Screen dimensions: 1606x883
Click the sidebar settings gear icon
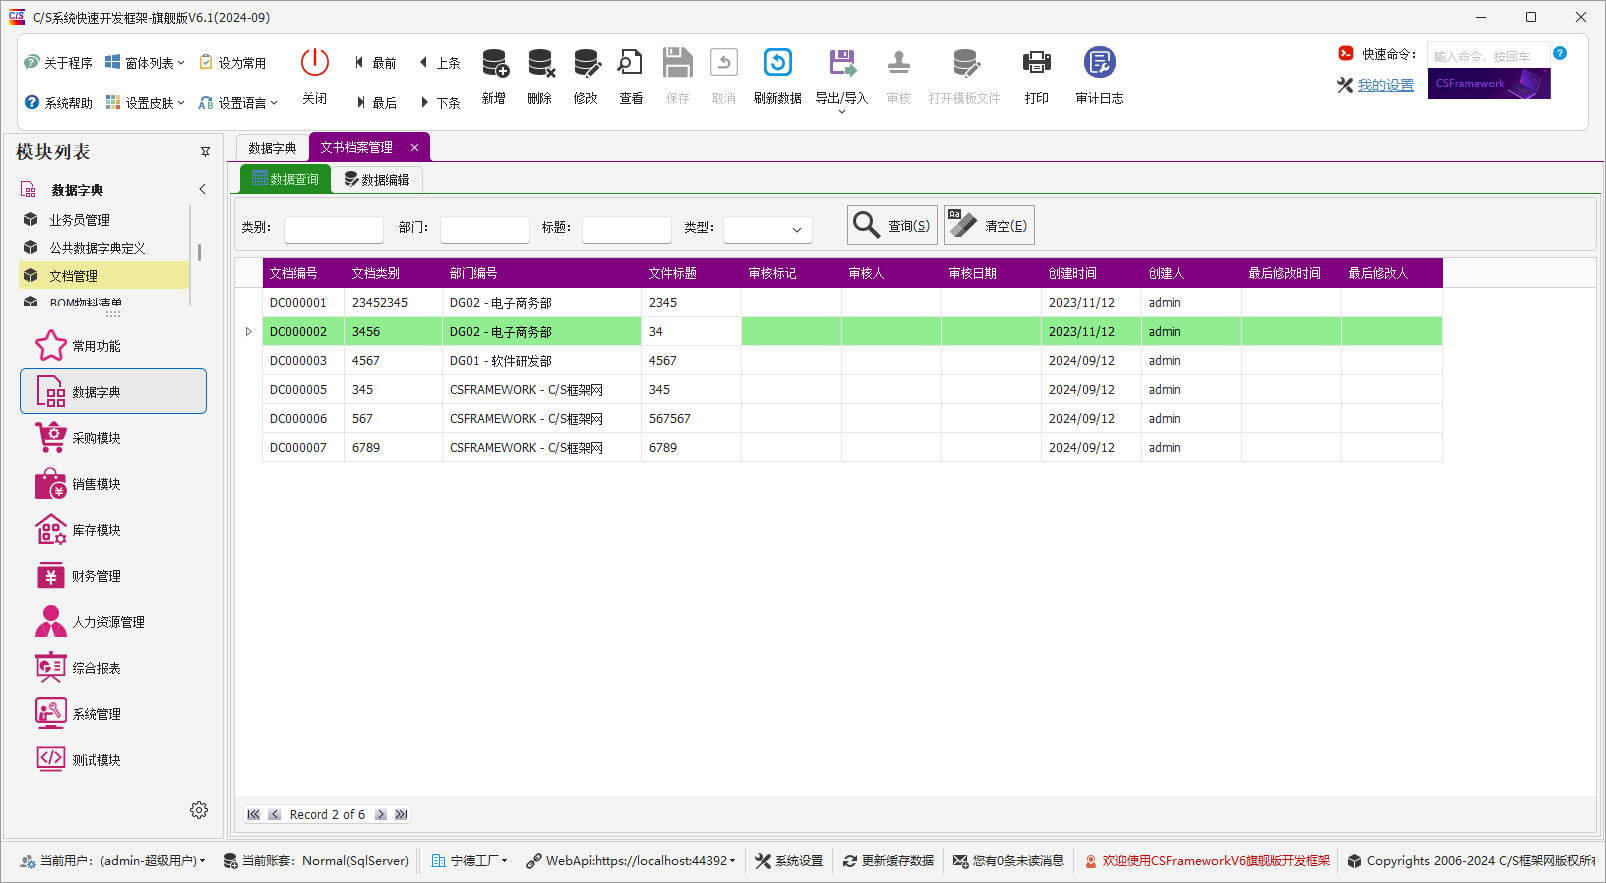click(199, 810)
